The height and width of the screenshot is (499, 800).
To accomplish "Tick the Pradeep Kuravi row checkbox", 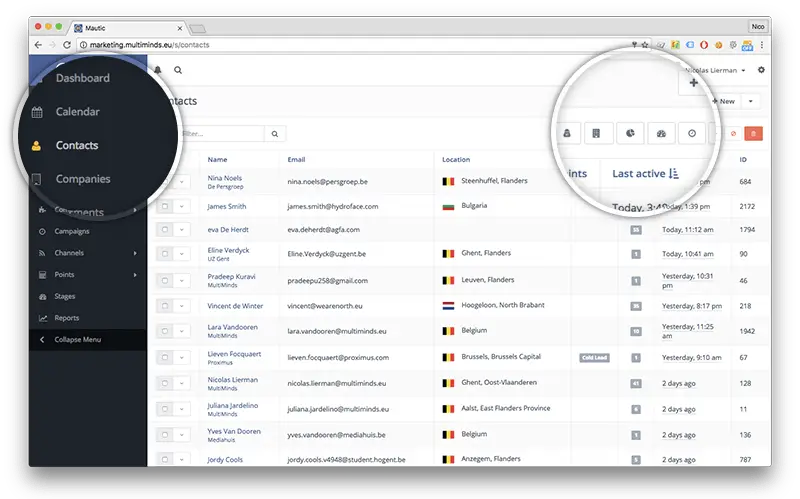I will (x=165, y=280).
